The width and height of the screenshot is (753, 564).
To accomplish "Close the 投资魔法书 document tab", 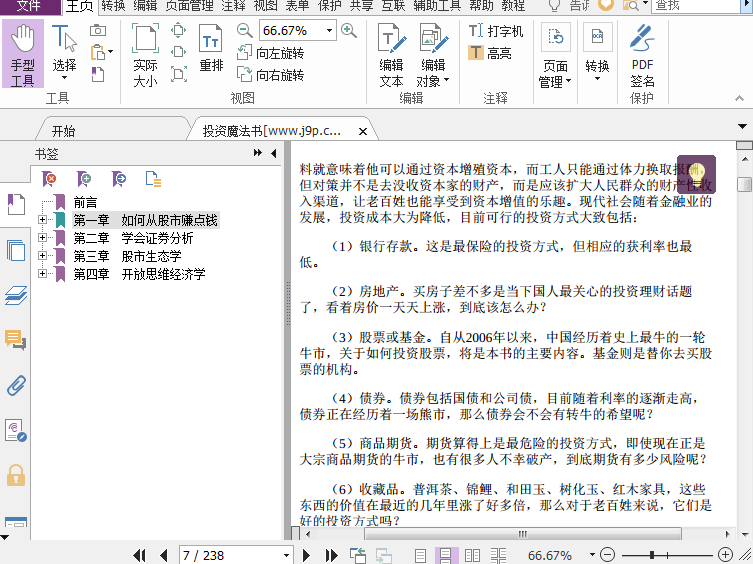I will tap(363, 131).
